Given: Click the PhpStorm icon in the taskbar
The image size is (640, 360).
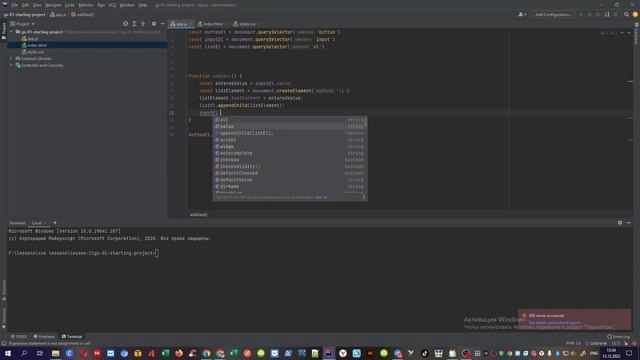Looking at the screenshot, I should pos(329,353).
